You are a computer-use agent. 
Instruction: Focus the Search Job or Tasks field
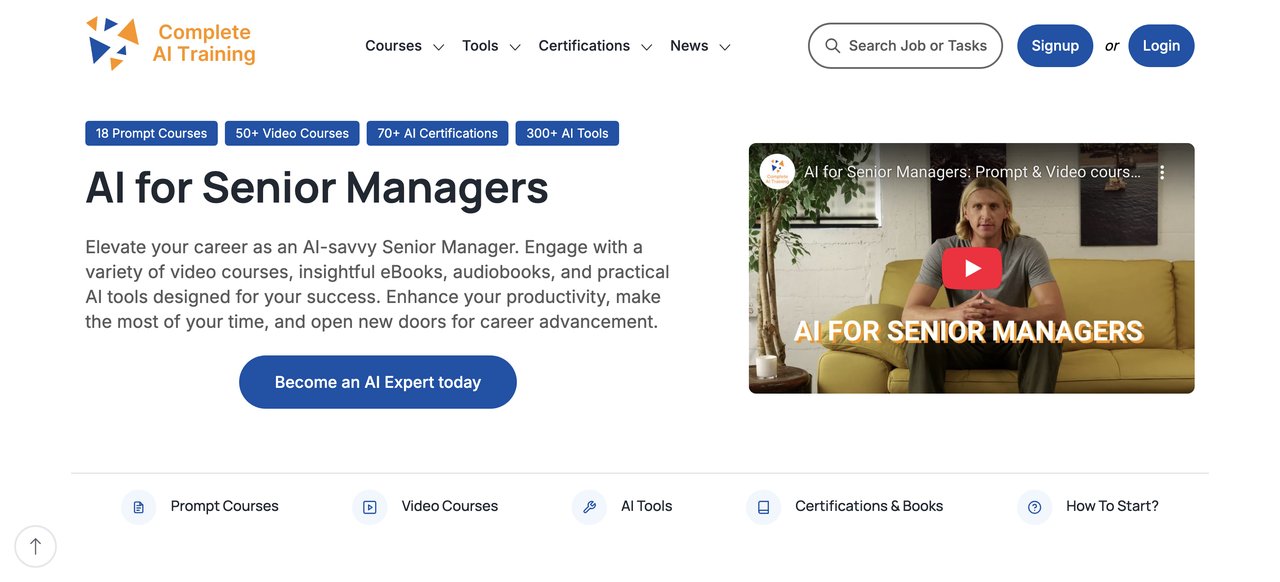[x=905, y=46]
